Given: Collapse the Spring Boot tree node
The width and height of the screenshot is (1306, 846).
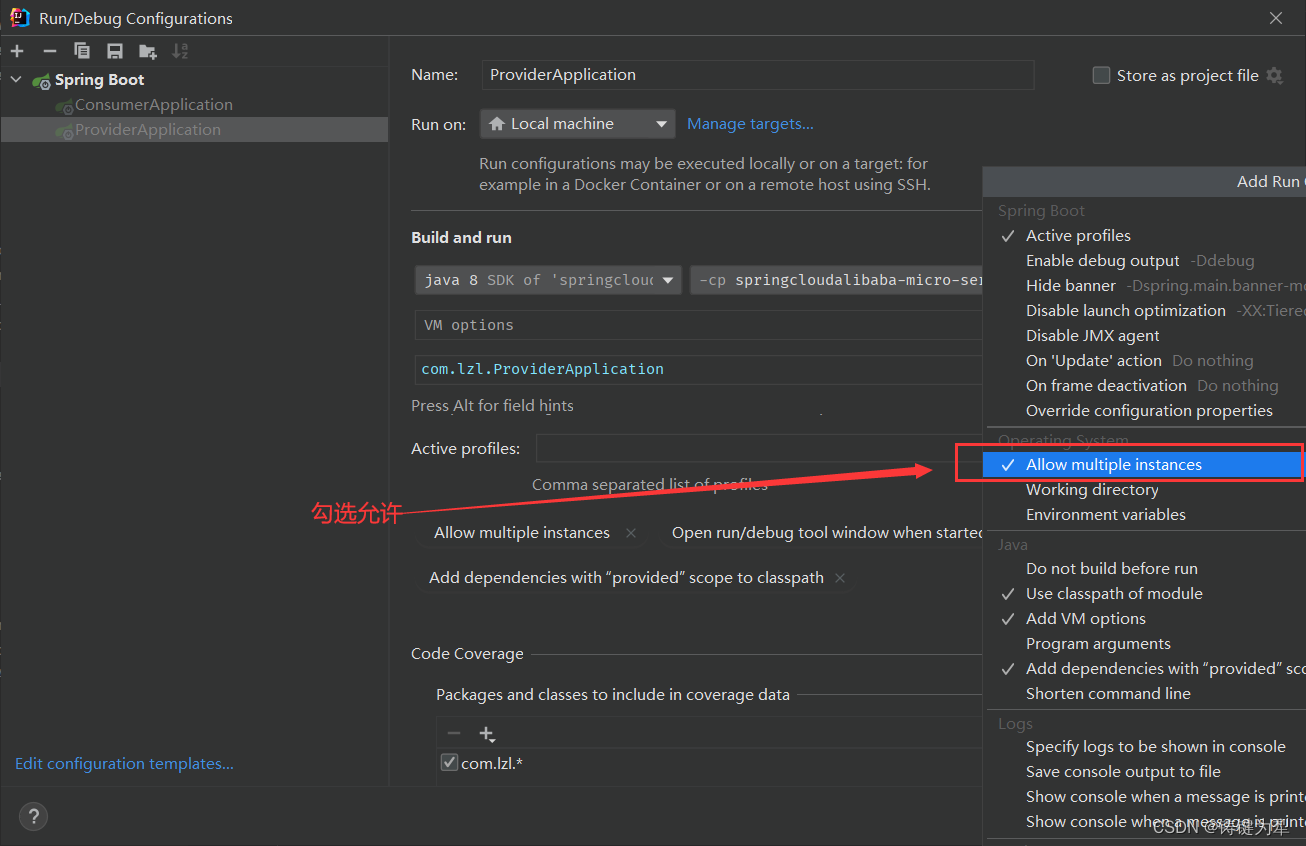Looking at the screenshot, I should (x=16, y=80).
